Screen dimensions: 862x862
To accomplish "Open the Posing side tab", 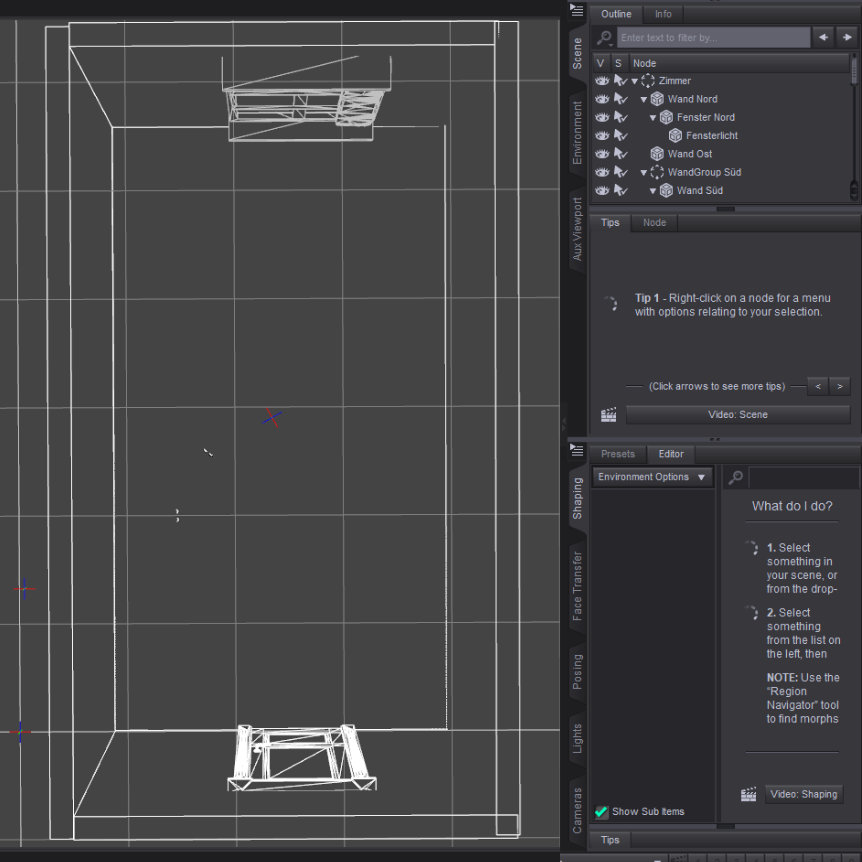I will point(577,672).
